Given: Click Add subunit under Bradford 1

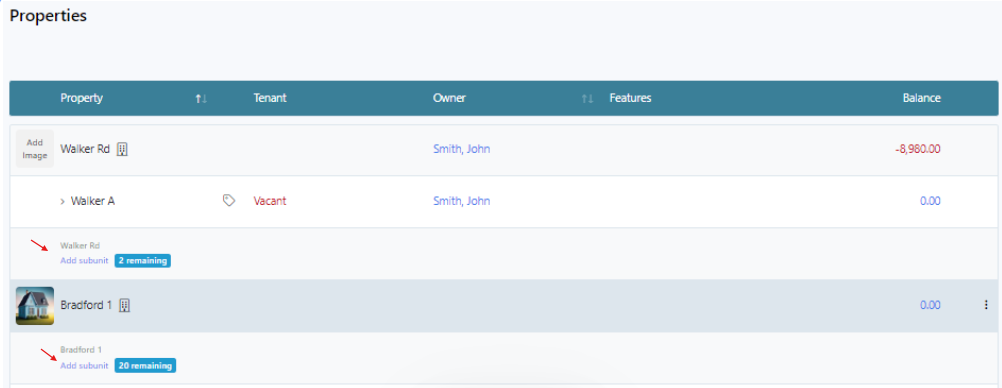Looking at the screenshot, I should point(84,366).
